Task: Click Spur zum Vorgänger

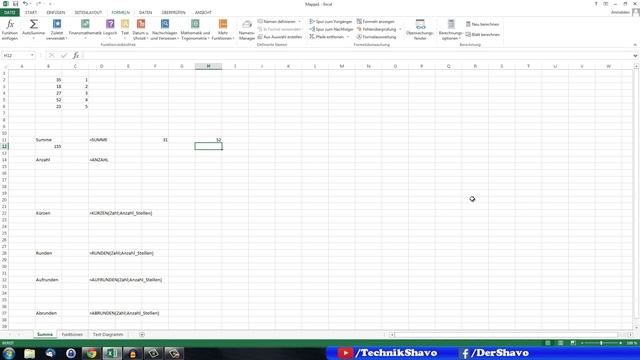Action: pos(331,21)
